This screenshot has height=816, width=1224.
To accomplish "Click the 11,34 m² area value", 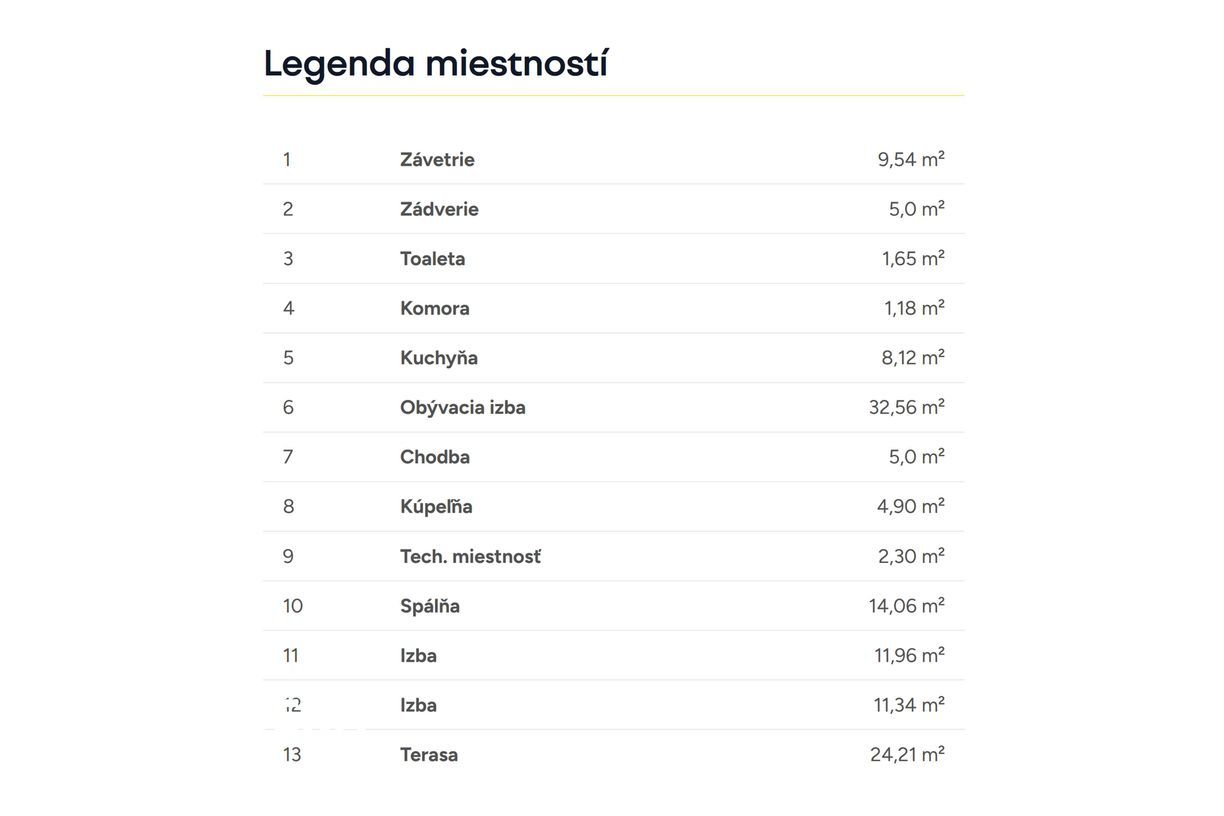I will [909, 705].
